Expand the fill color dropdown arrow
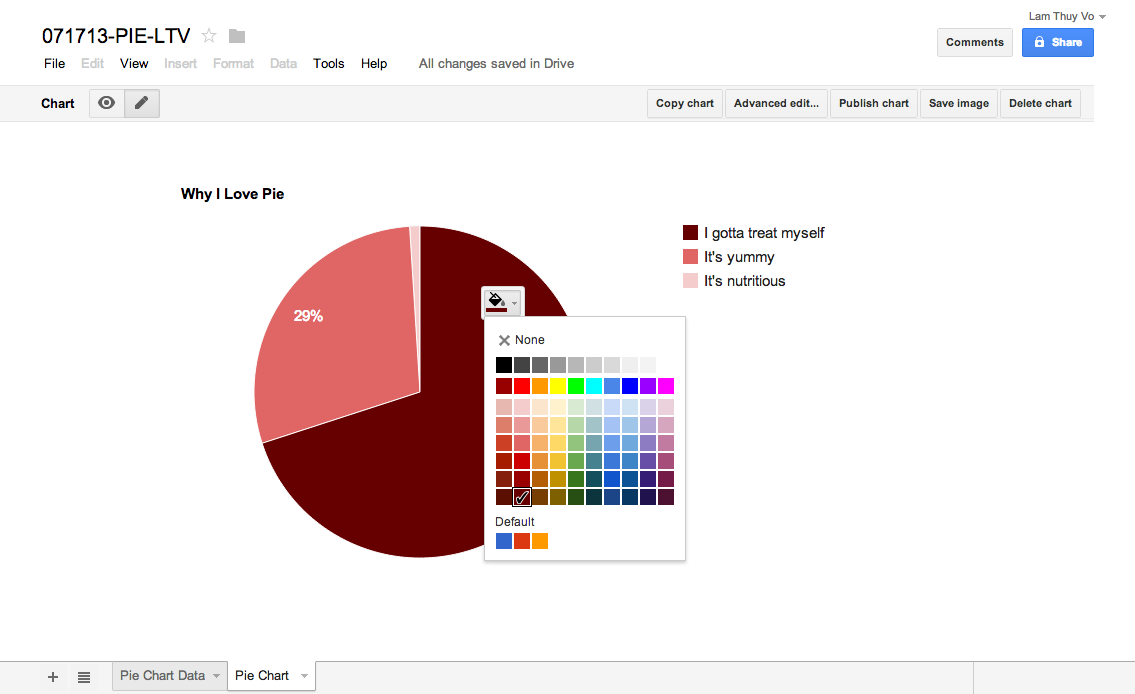The height and width of the screenshot is (694, 1135). coord(515,303)
